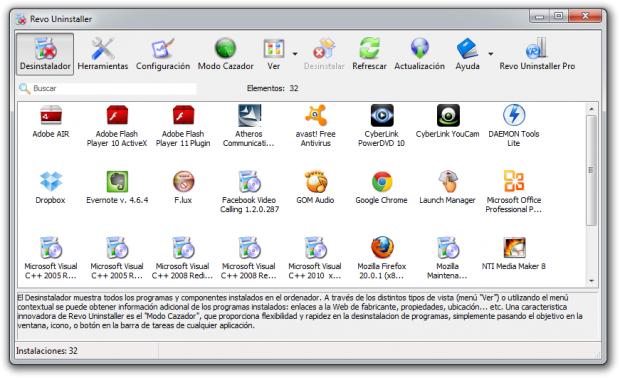
Task: Maximize the Revo Uninstaller window
Action: click(558, 16)
